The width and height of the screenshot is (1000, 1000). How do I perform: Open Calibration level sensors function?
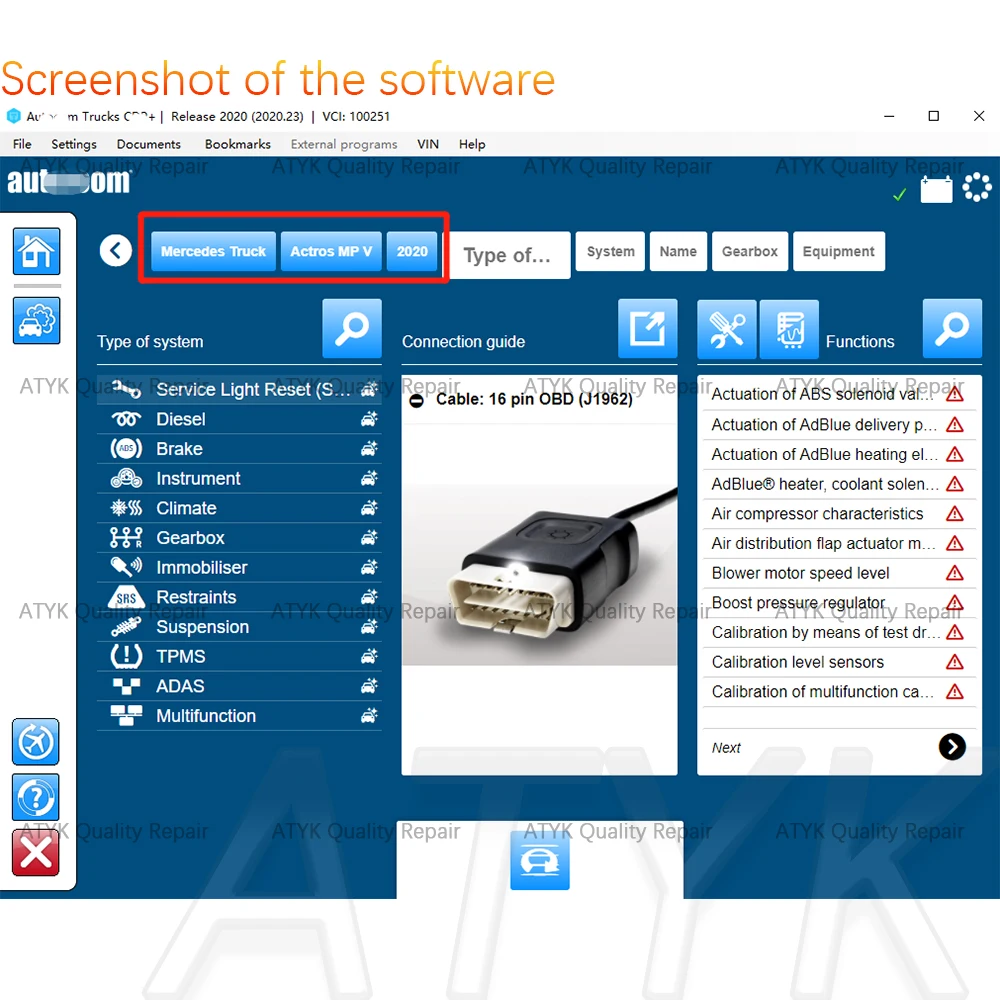(839, 662)
